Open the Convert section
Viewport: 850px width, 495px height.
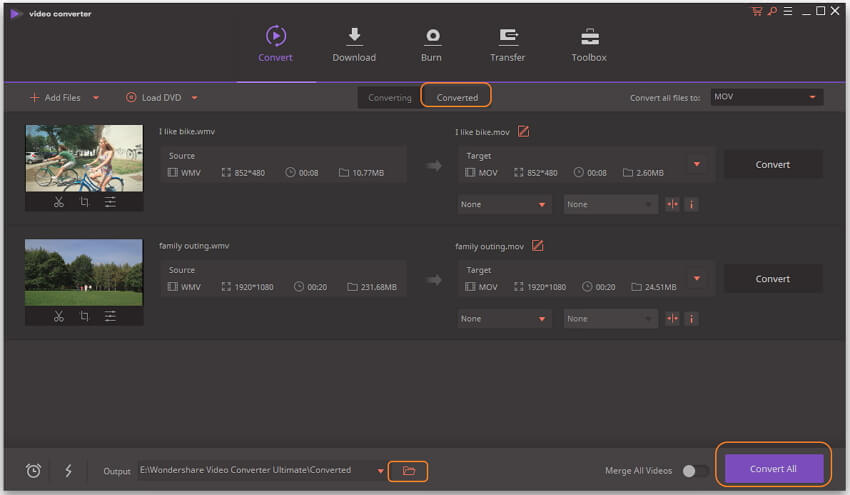pyautogui.click(x=275, y=44)
